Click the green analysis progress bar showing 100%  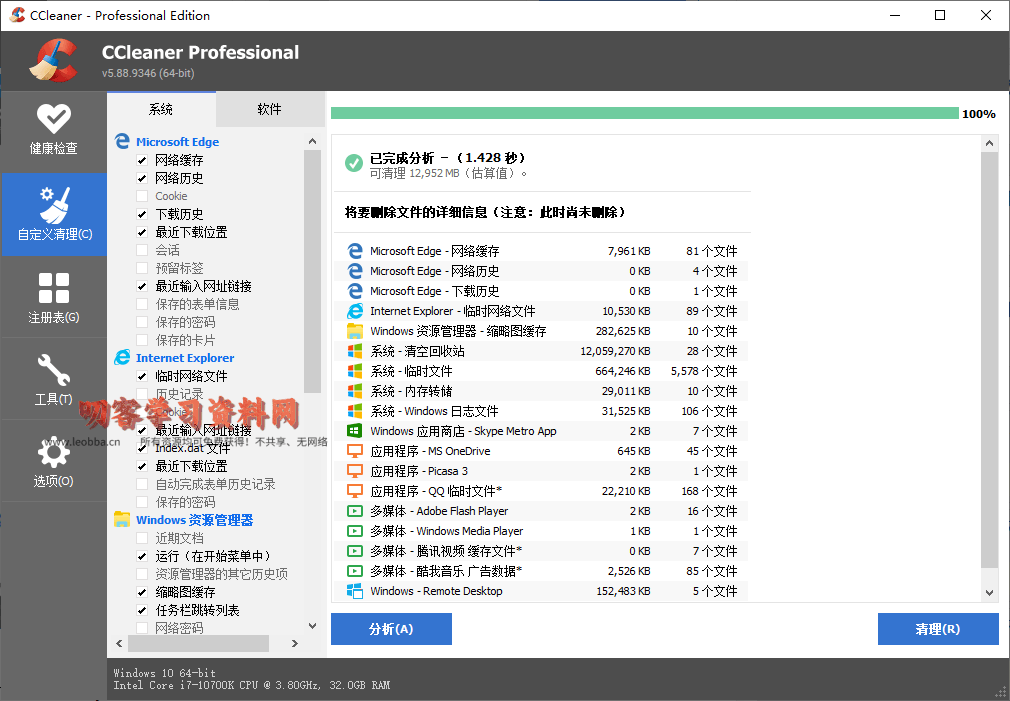640,113
